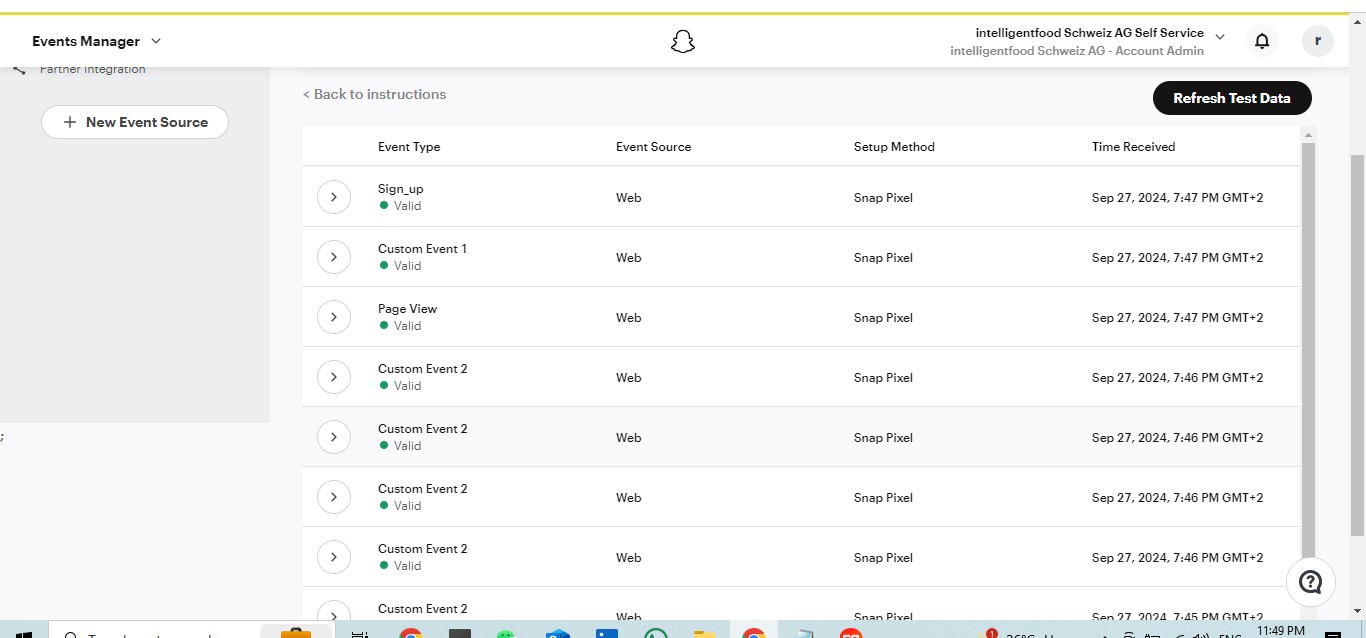Click the Valid status under Custom Event 1

400,266
